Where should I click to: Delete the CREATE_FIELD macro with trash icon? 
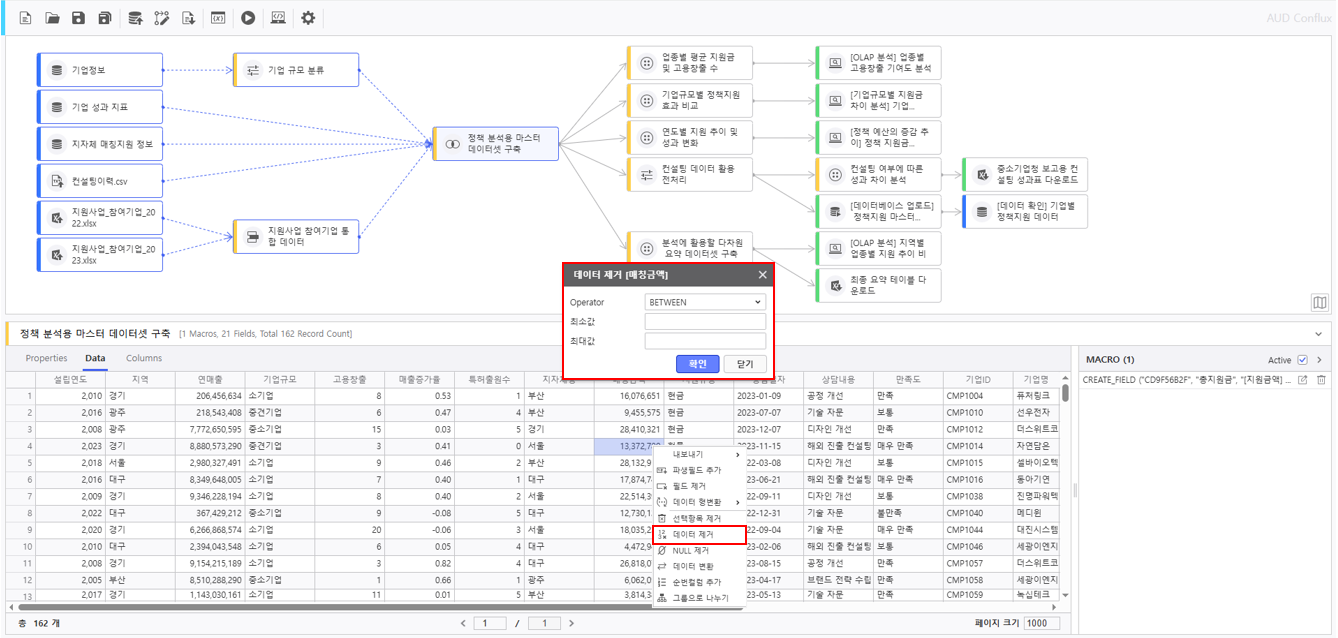(1320, 380)
